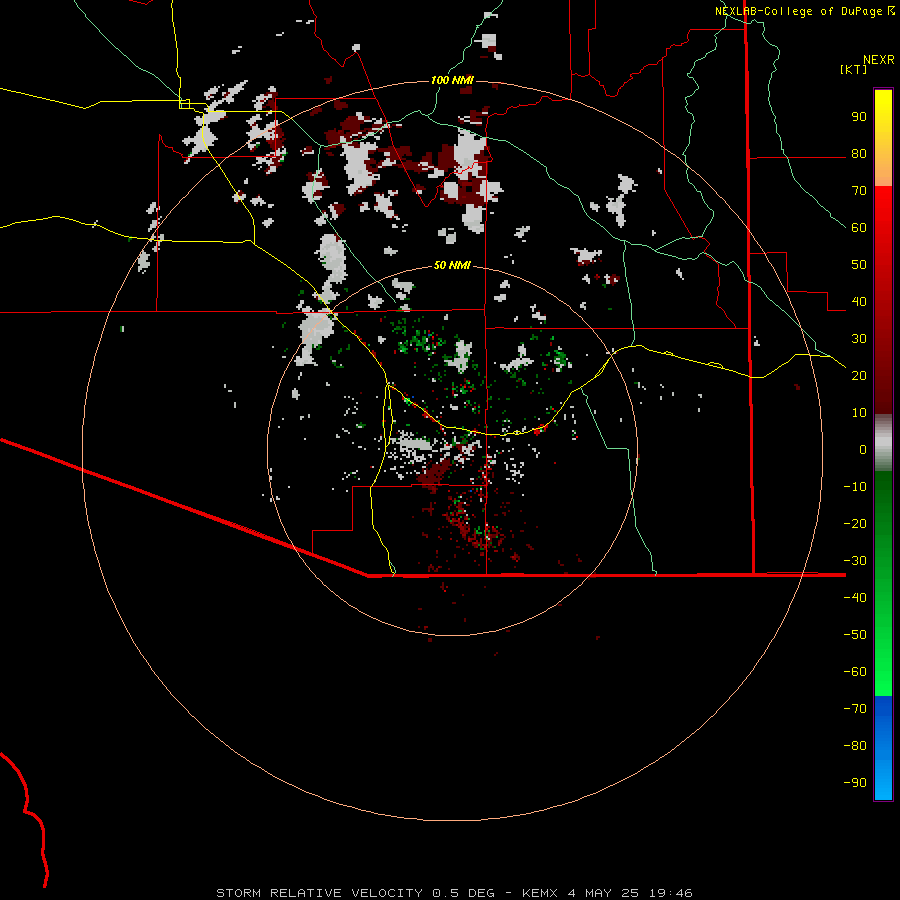The image size is (900, 900).
Task: Click the -80 value on the velocity scale
Action: tap(855, 746)
